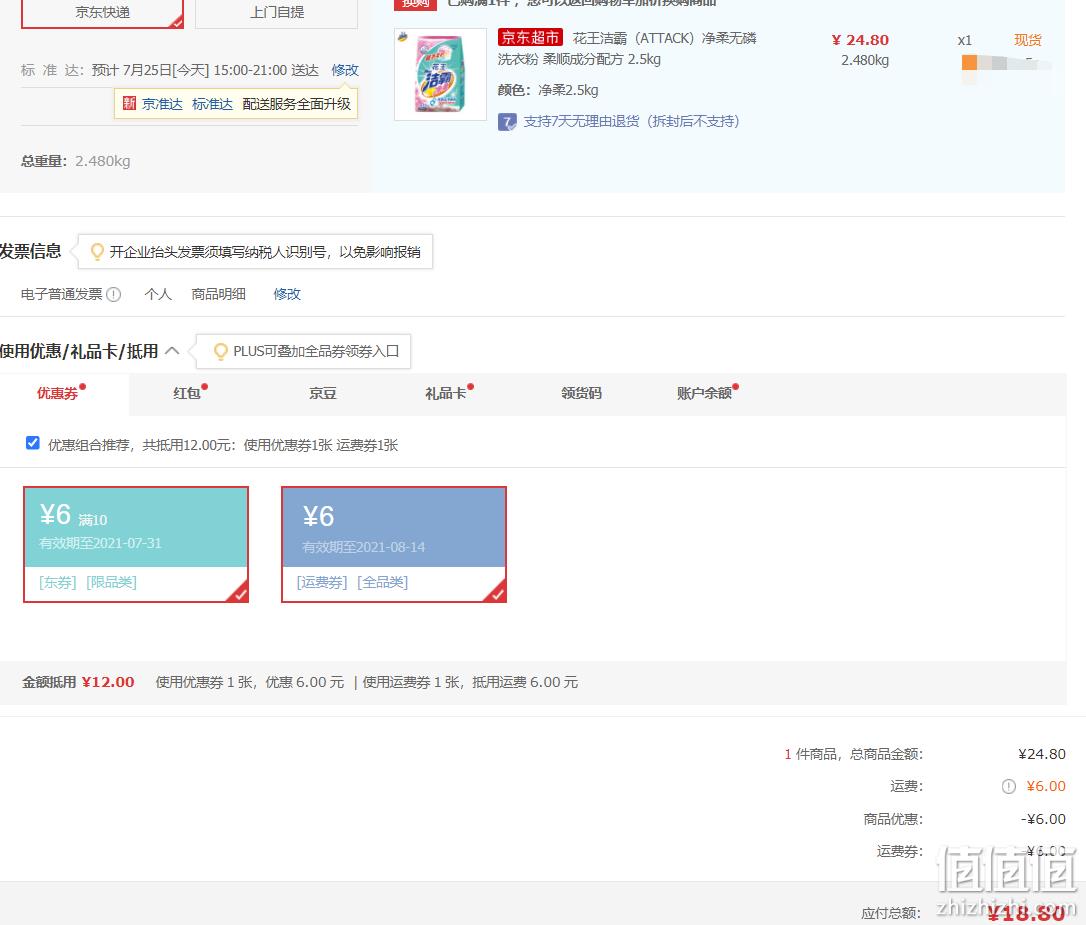1086x925 pixels.
Task: Click the red 新 badge icon
Action: pyautogui.click(x=130, y=103)
